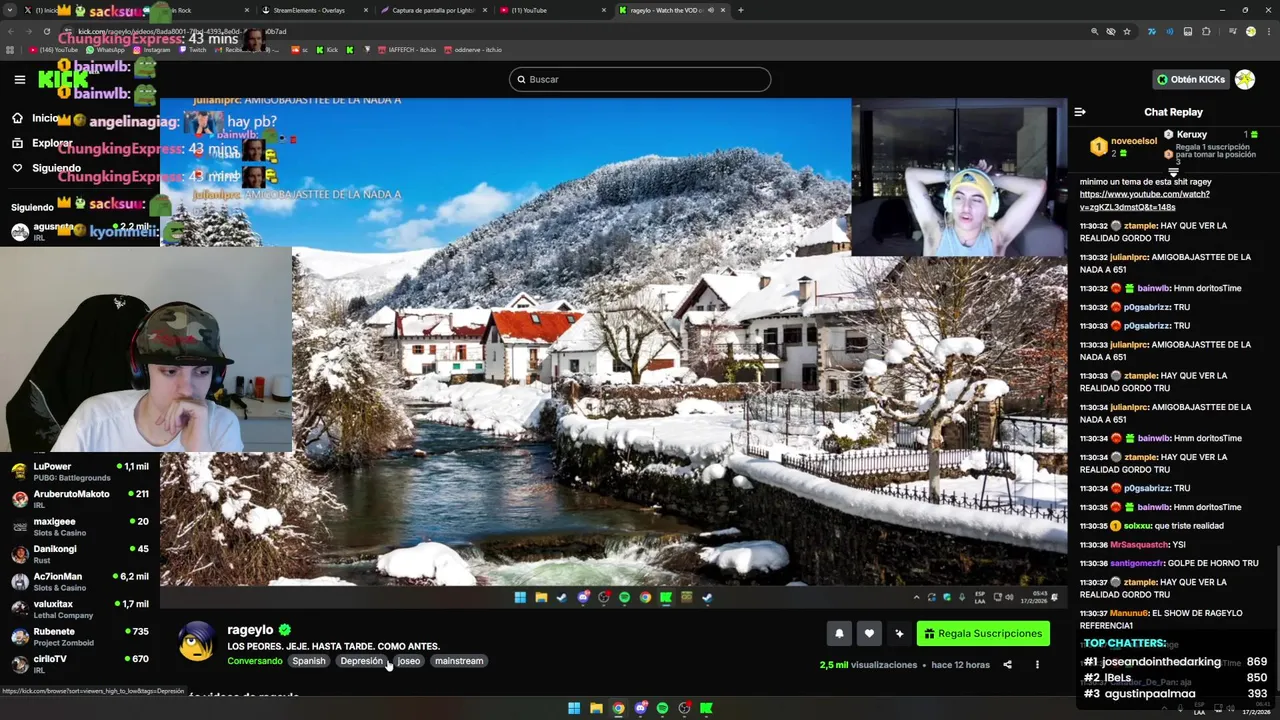
Task: Open Ac7ionMan channel in sidebar
Action: pos(80,581)
